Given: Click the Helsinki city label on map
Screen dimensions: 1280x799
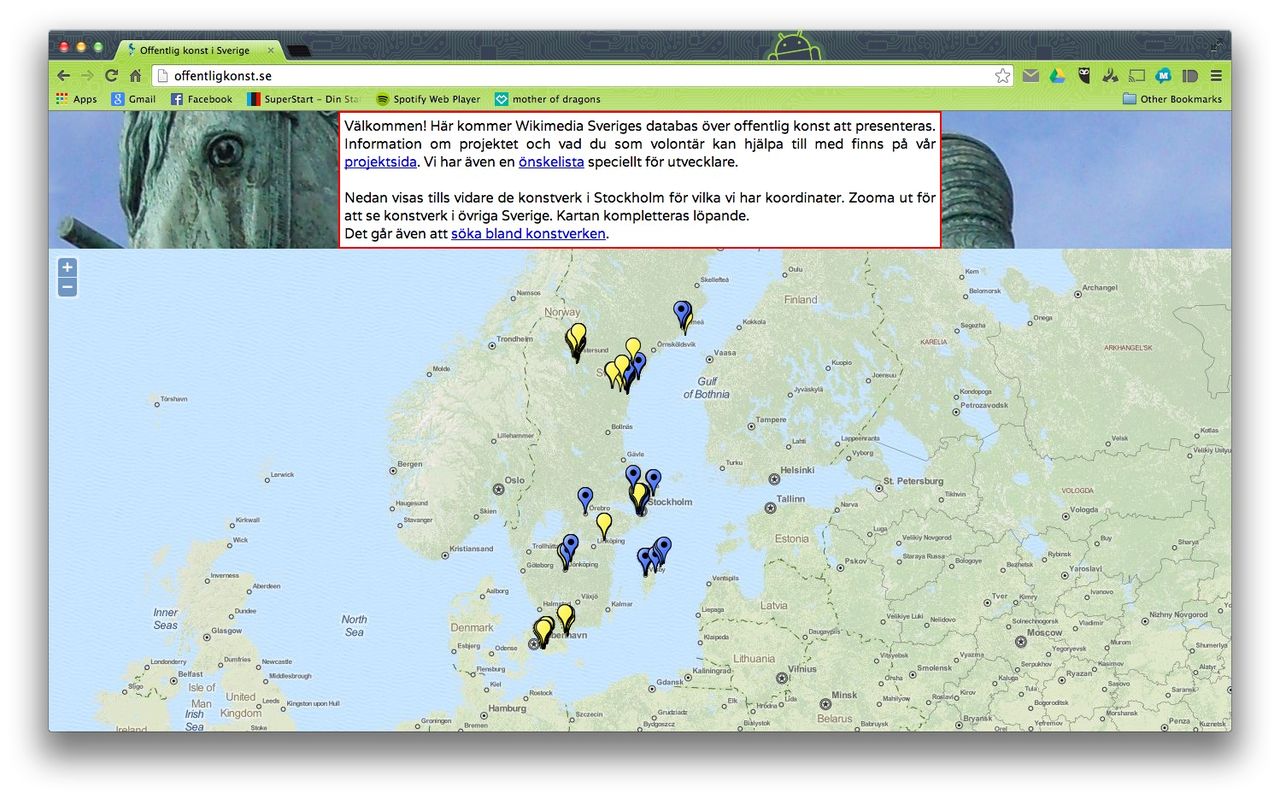Looking at the screenshot, I should pyautogui.click(x=798, y=470).
